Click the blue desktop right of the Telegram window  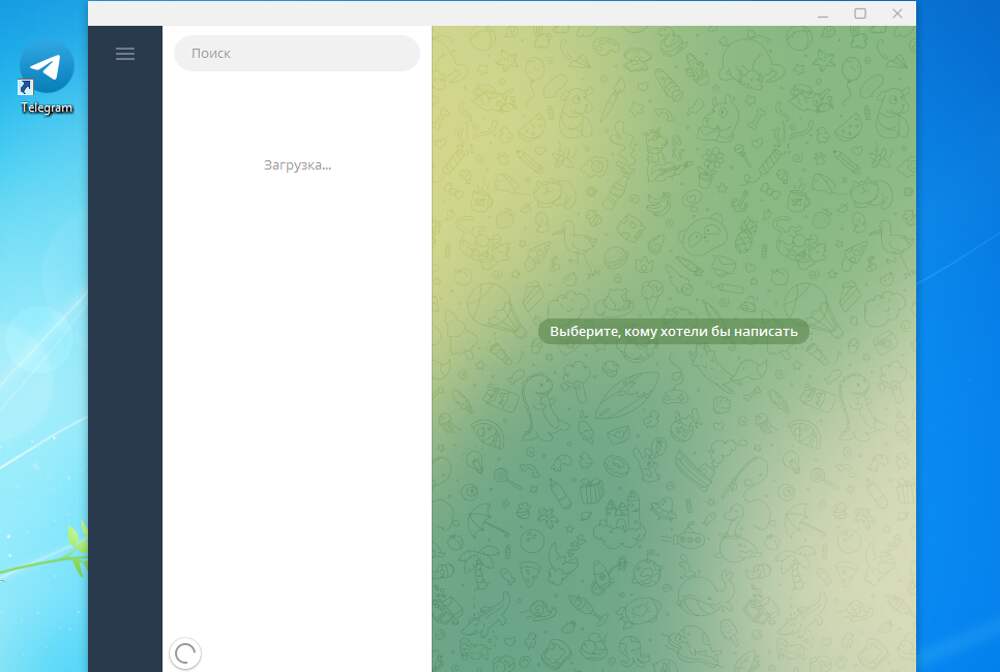[x=958, y=350]
